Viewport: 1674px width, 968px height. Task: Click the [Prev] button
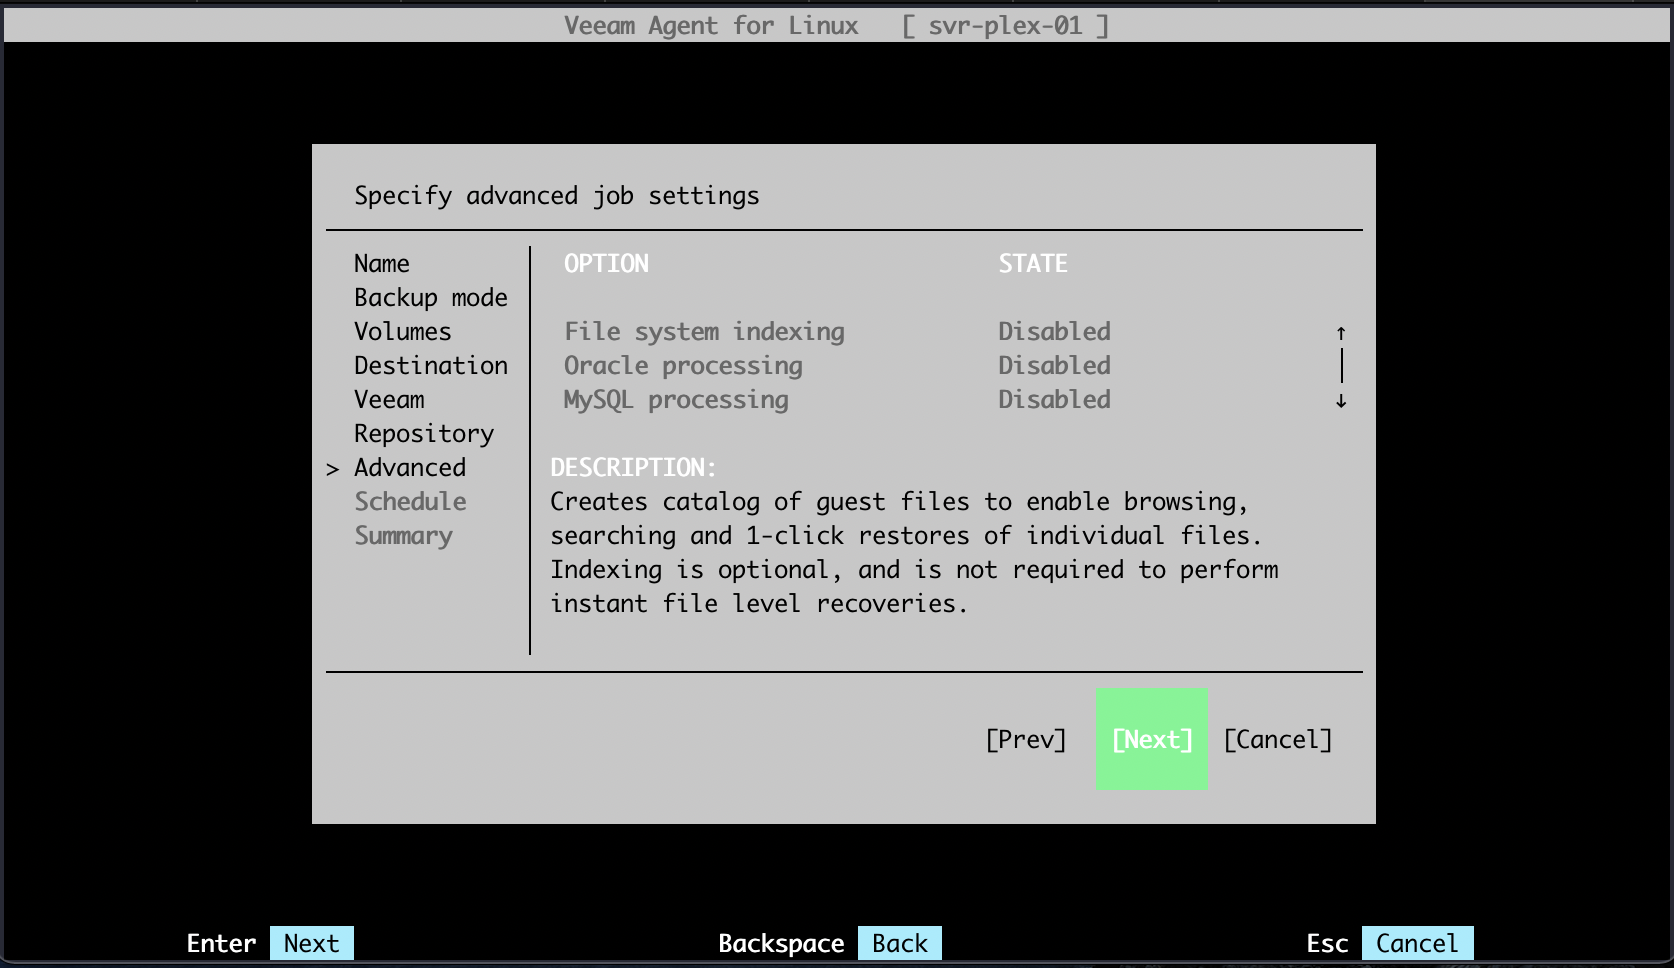click(1026, 739)
